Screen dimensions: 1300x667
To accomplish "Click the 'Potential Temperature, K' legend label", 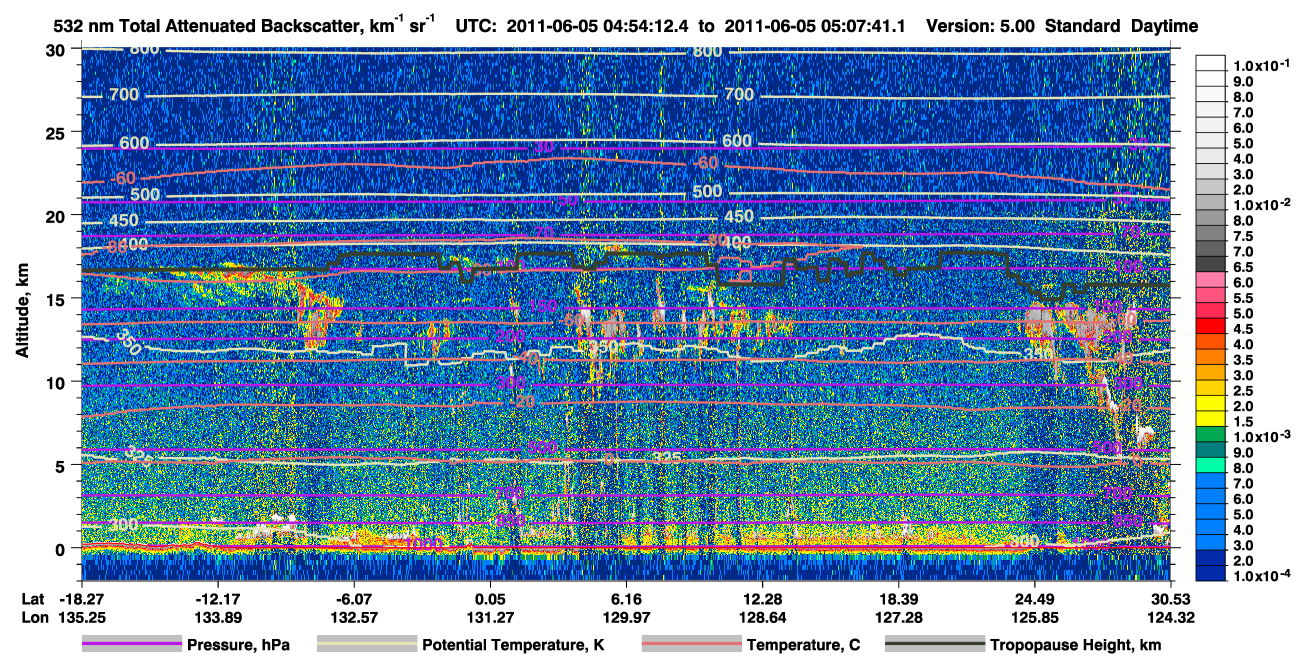I will pyautogui.click(x=513, y=645).
